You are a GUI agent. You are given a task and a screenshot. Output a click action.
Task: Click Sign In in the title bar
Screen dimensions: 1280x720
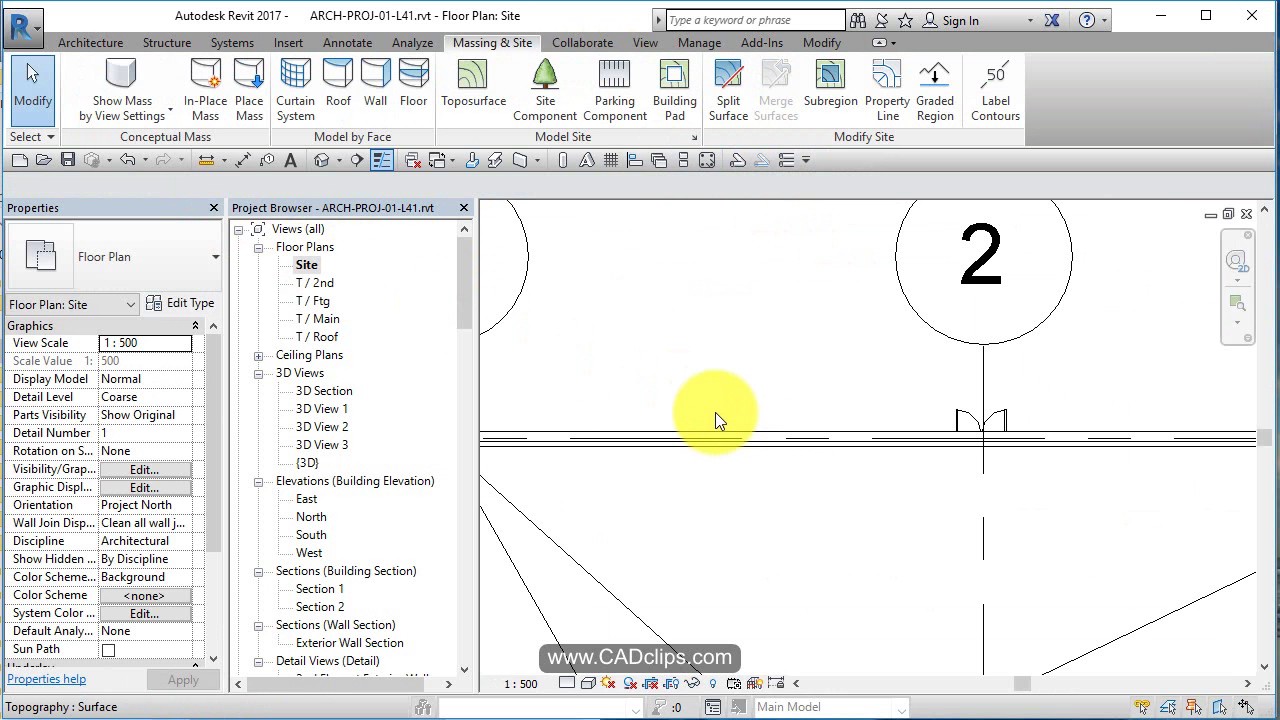(x=960, y=20)
